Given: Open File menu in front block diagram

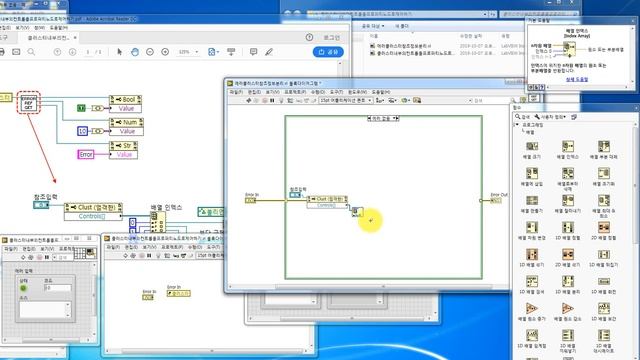Looking at the screenshot, I should point(236,92).
